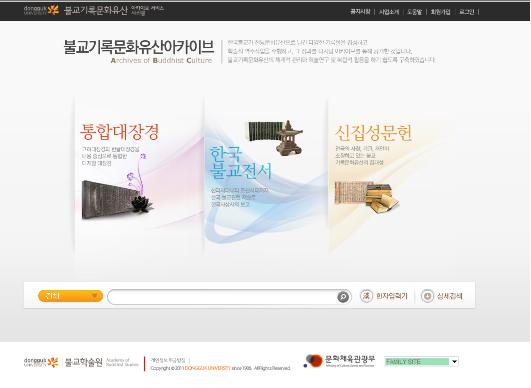Click the magnifier search icon in search box

pos(343,297)
